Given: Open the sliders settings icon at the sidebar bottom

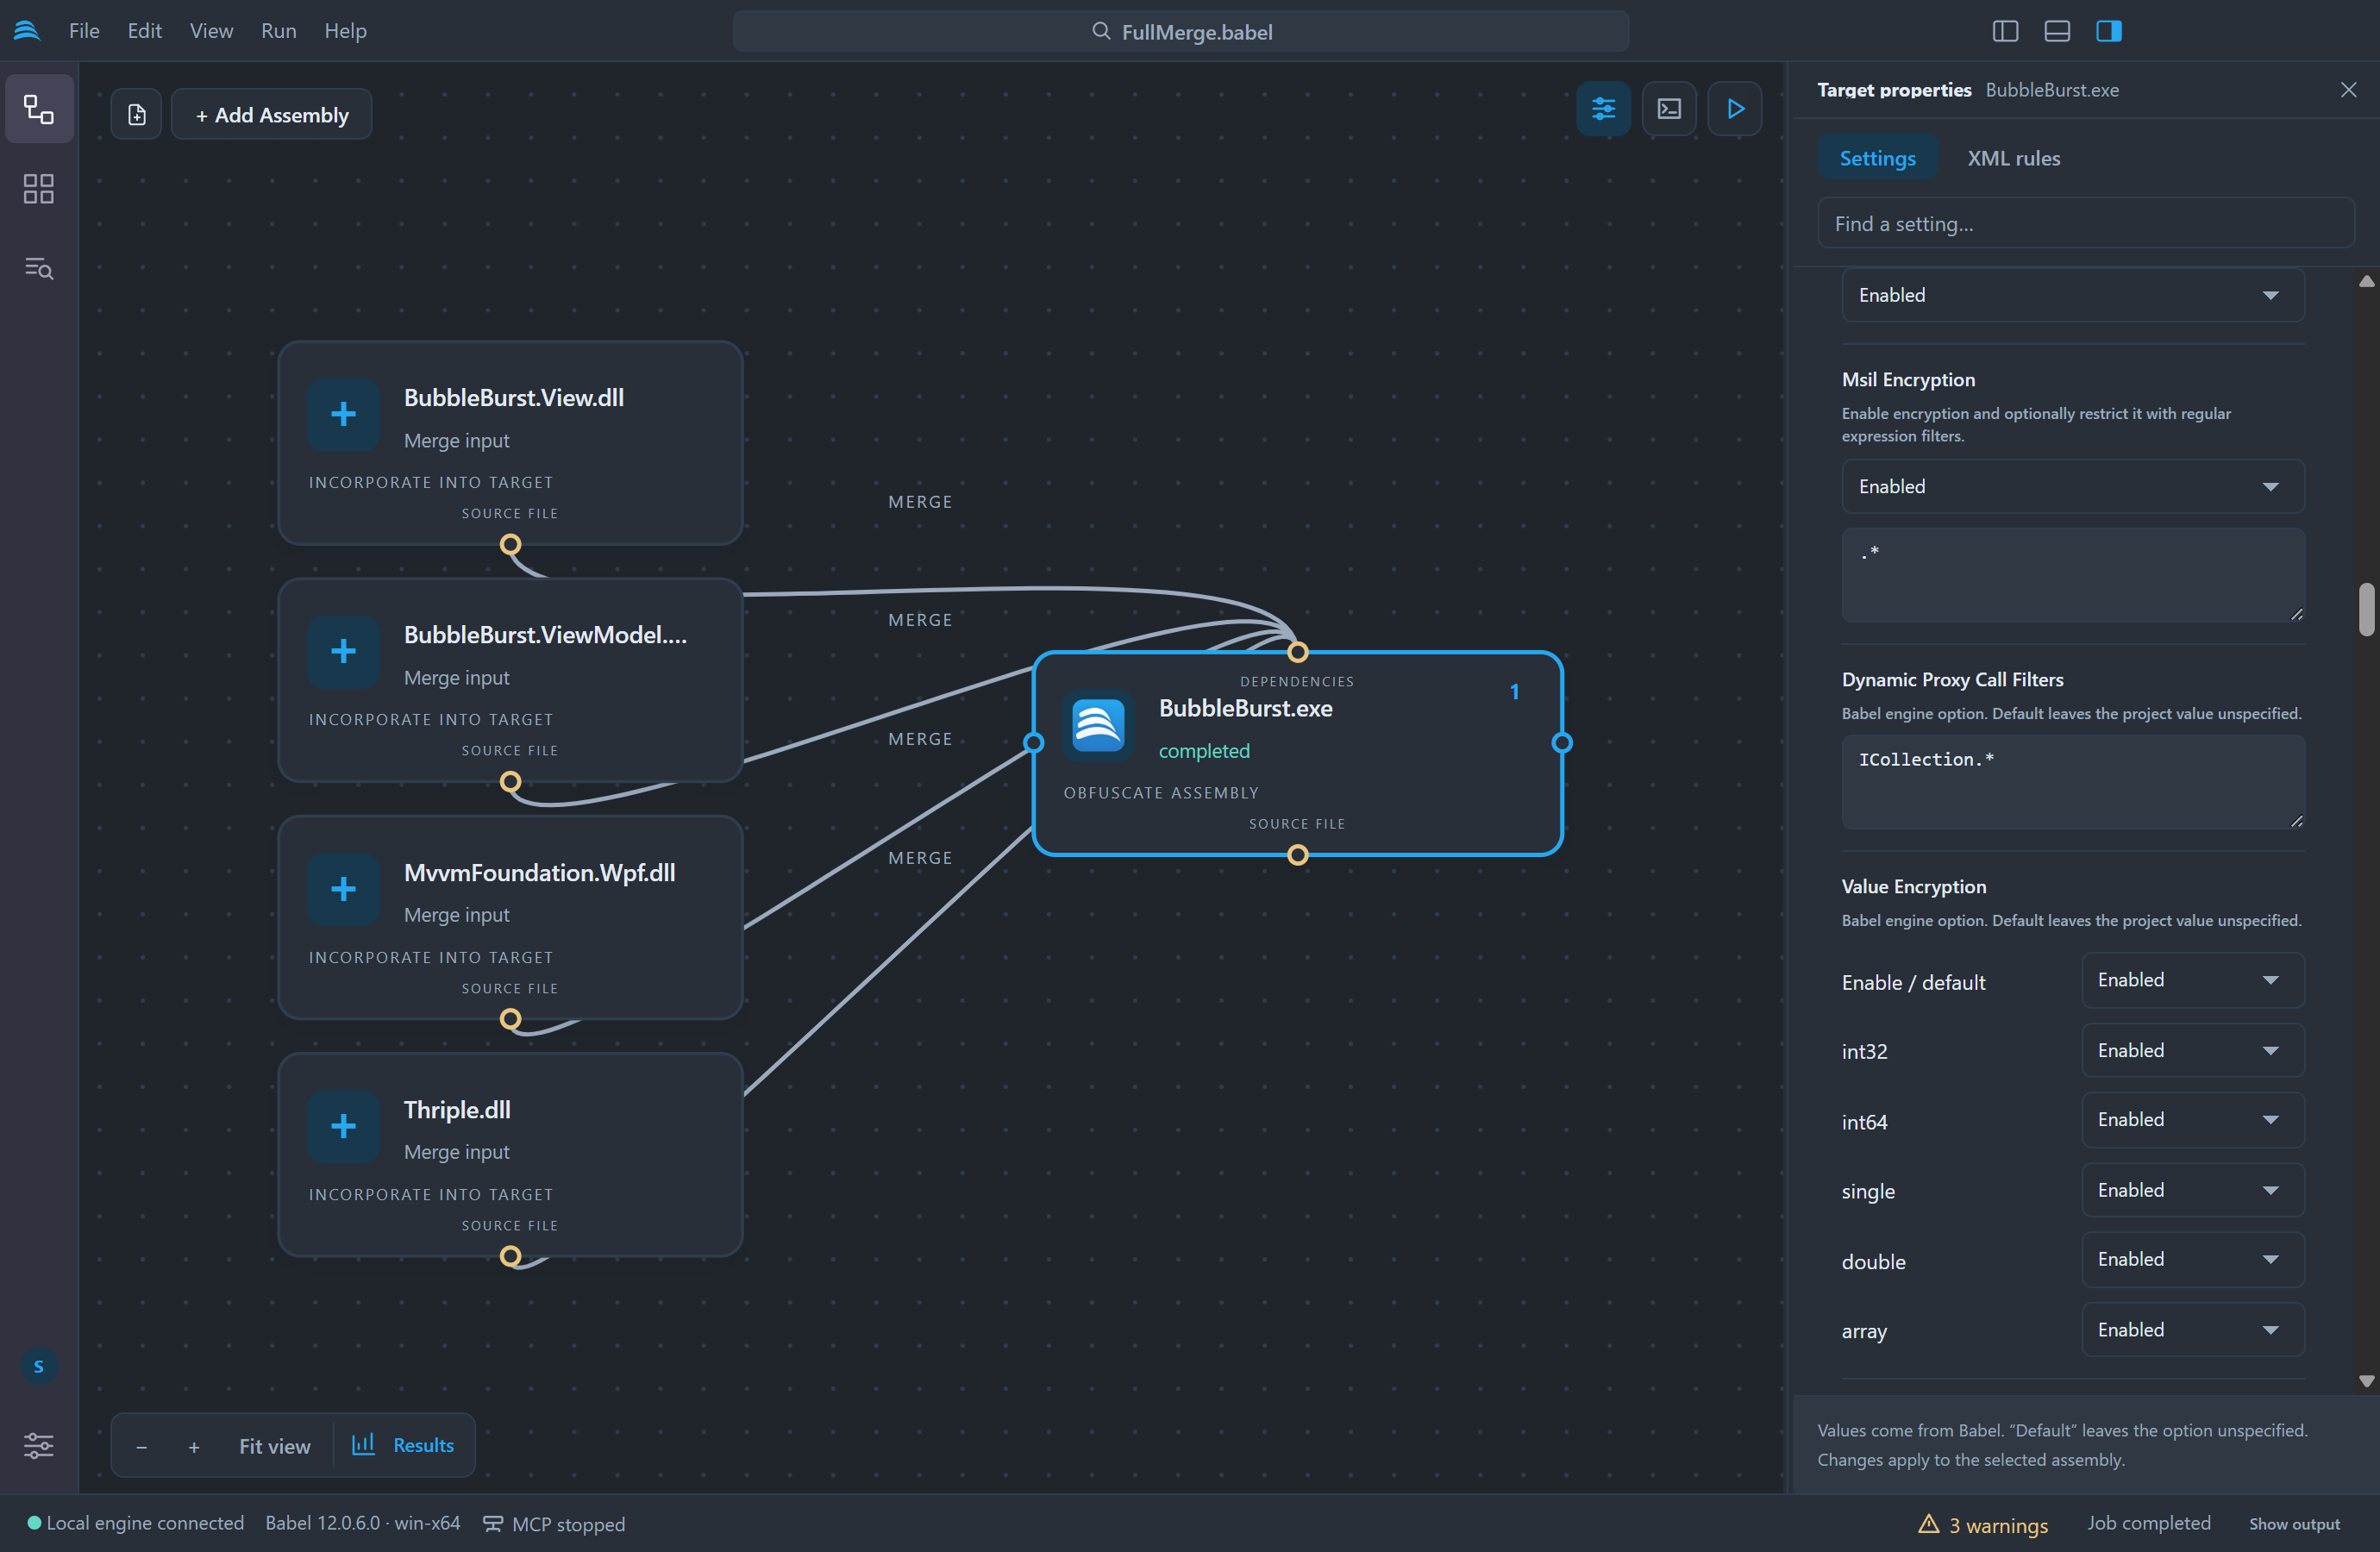Looking at the screenshot, I should (39, 1445).
